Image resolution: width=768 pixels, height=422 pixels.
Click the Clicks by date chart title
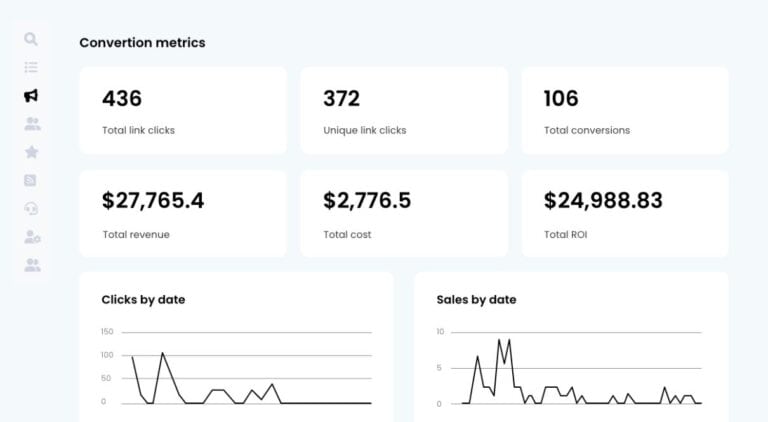(143, 300)
